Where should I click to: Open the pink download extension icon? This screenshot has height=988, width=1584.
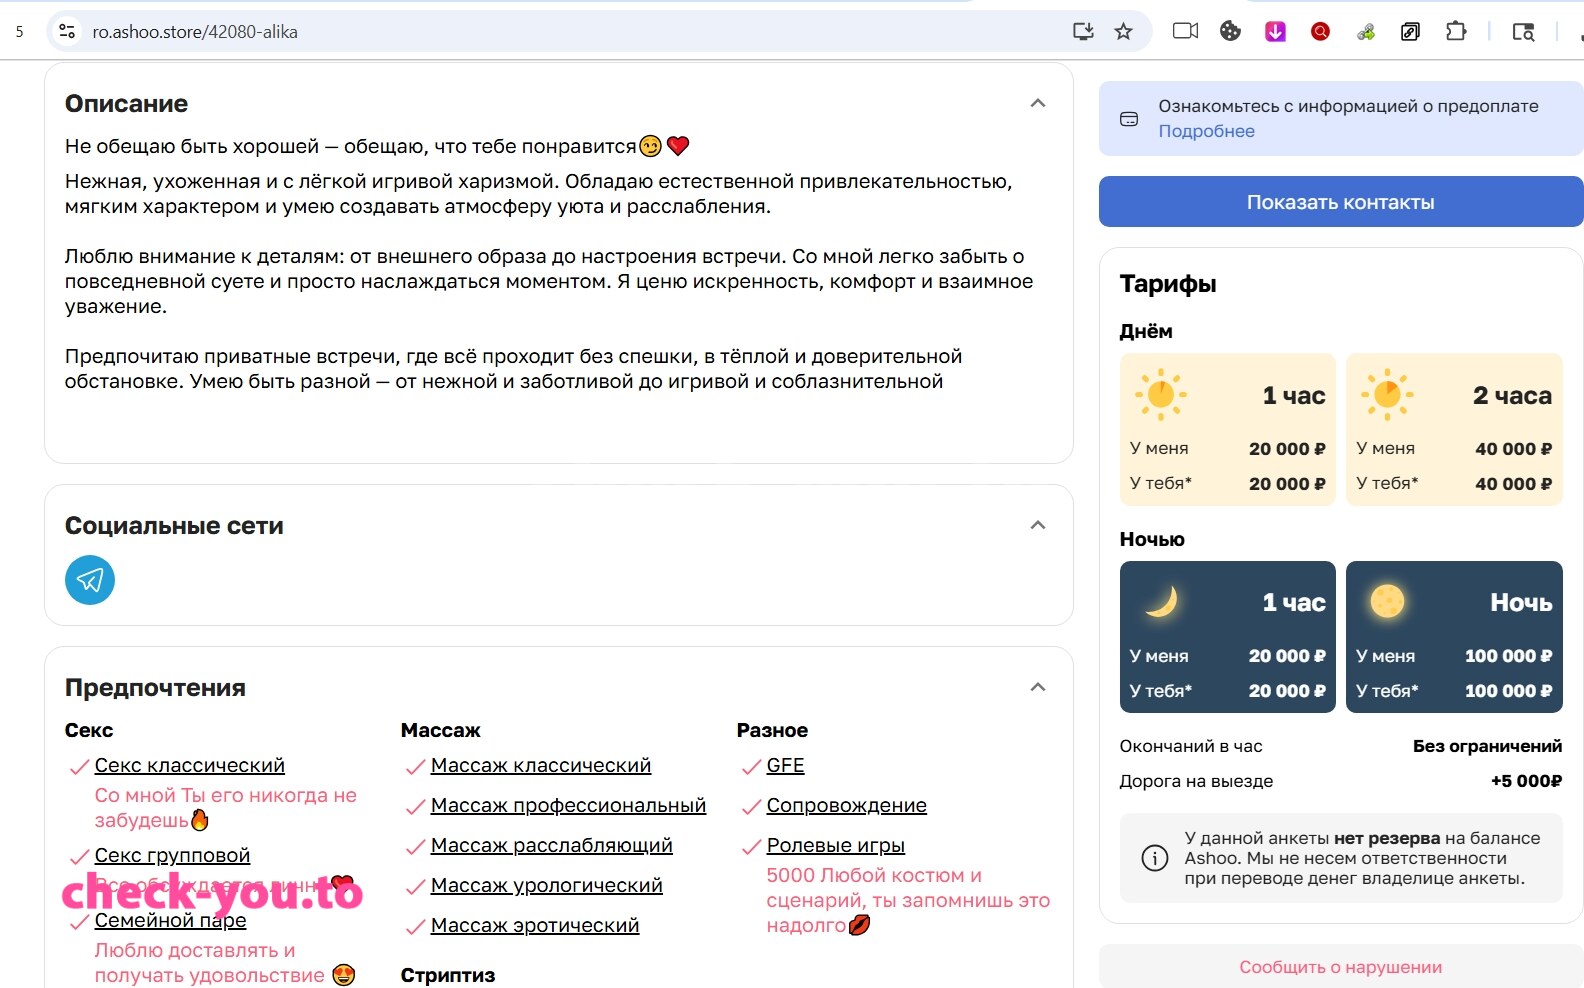(x=1275, y=31)
